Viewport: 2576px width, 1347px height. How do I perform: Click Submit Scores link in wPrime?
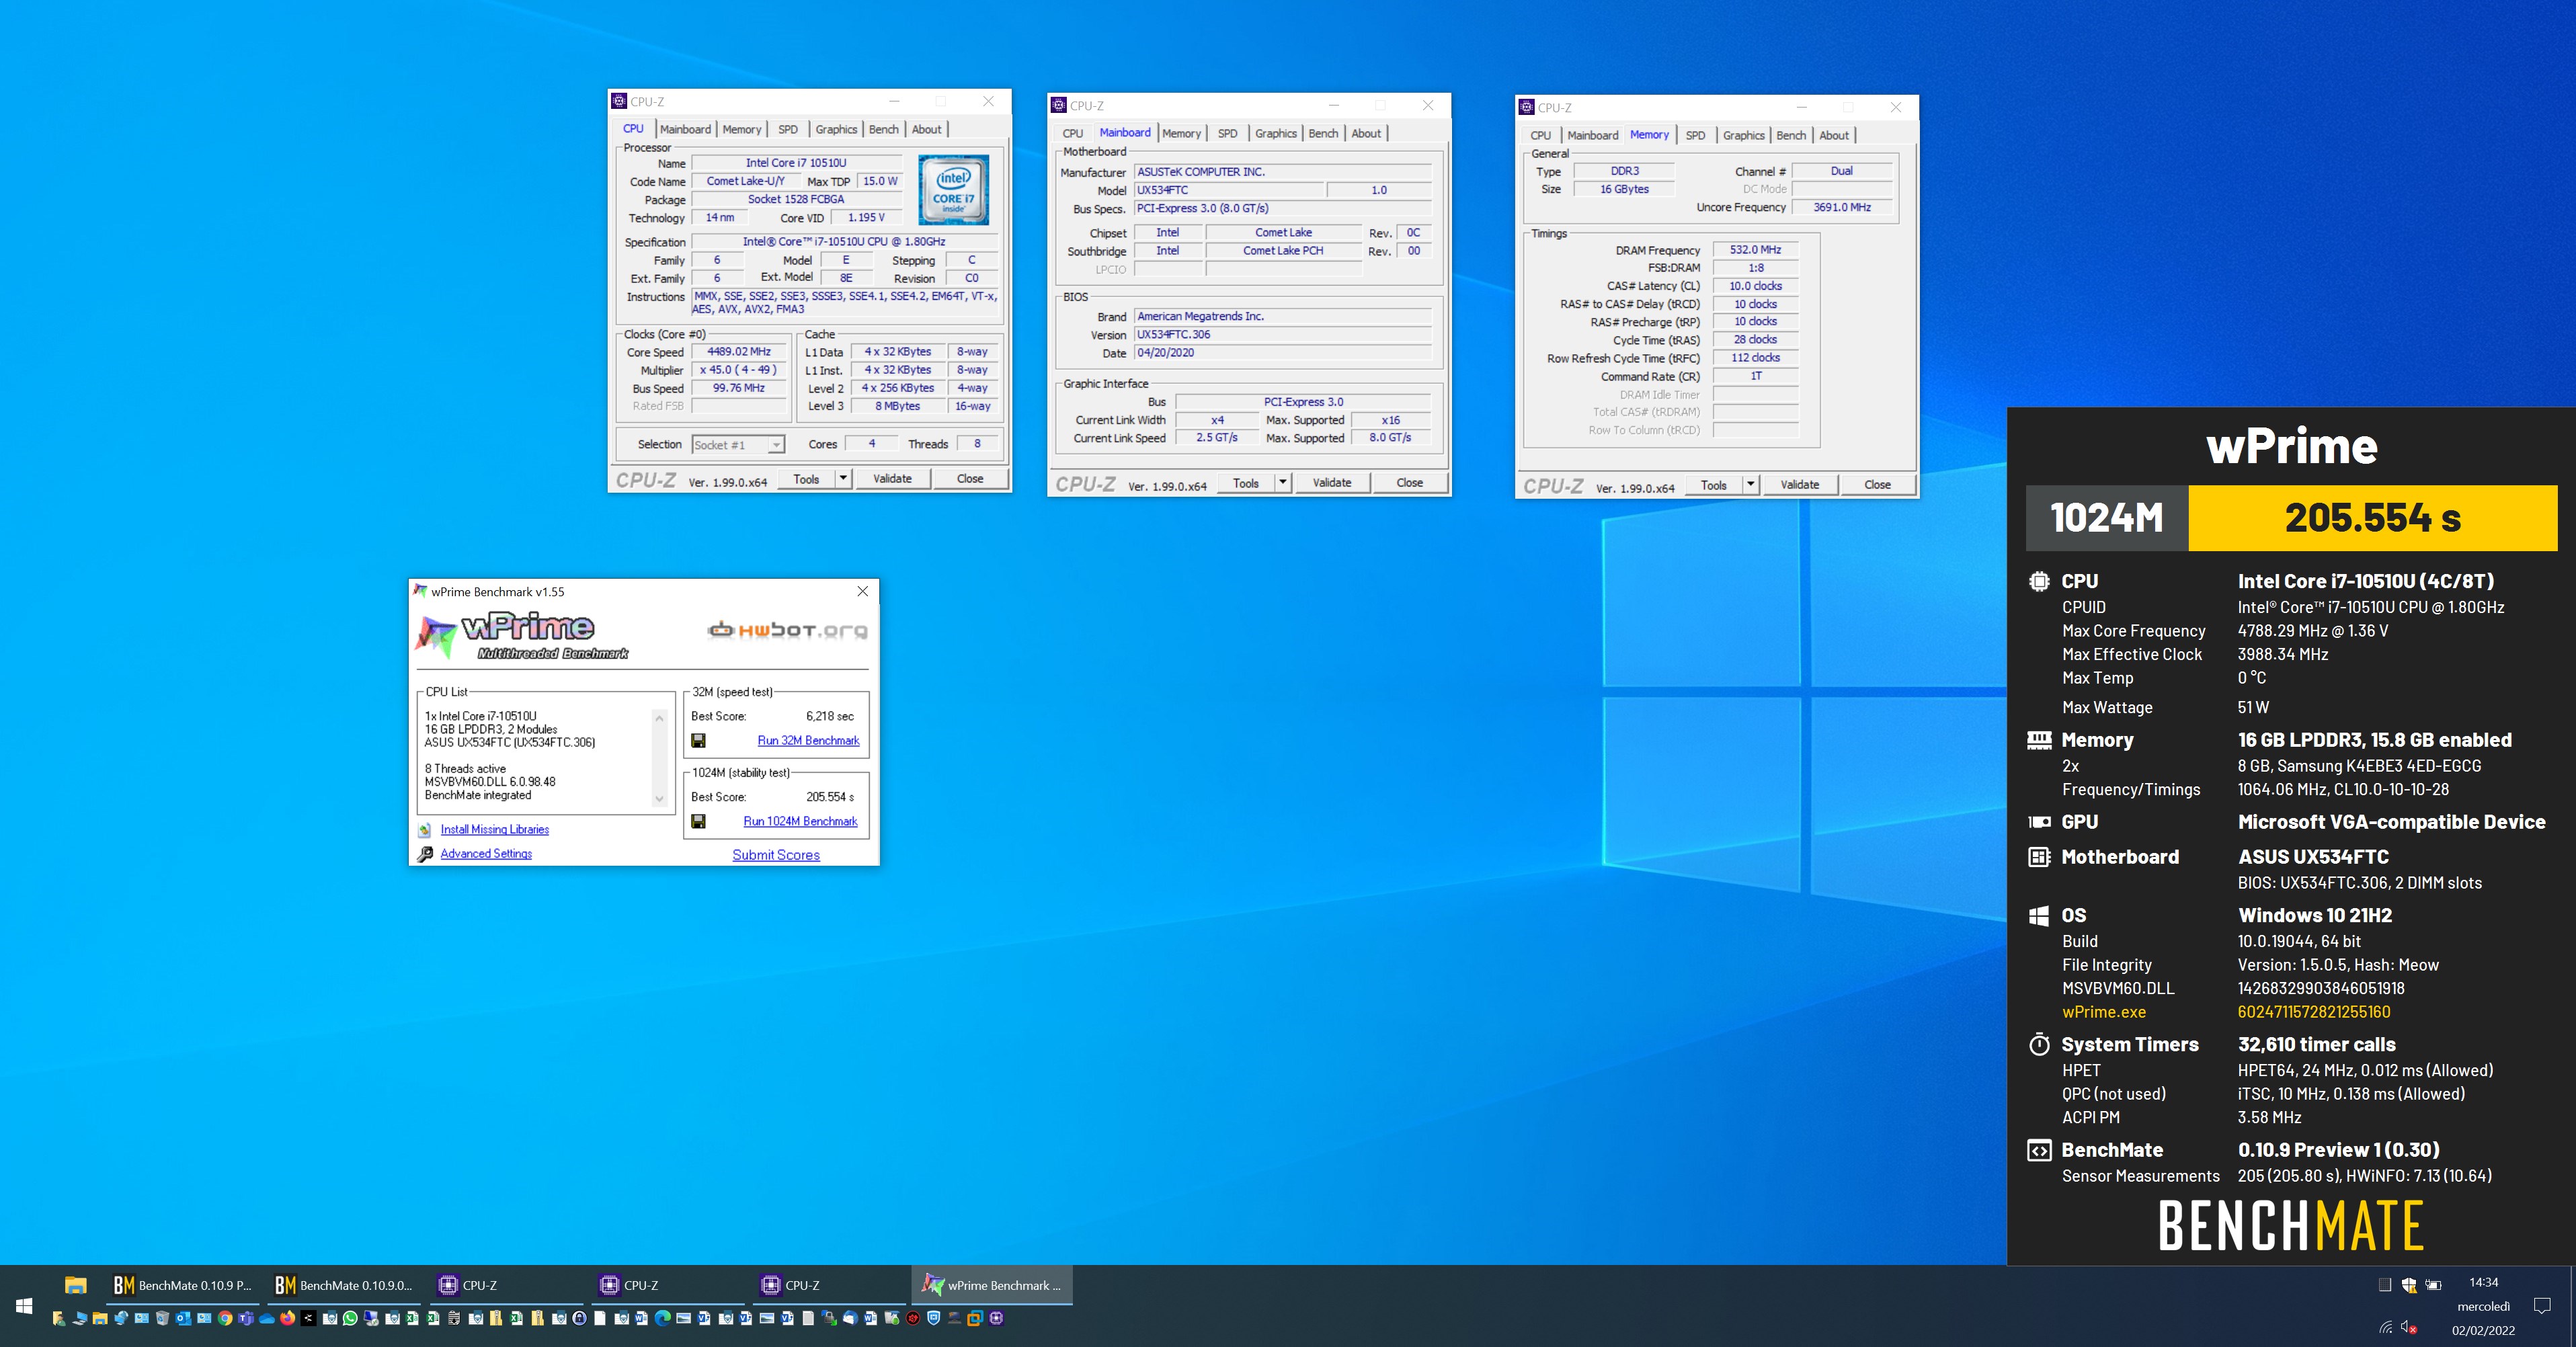coord(776,855)
